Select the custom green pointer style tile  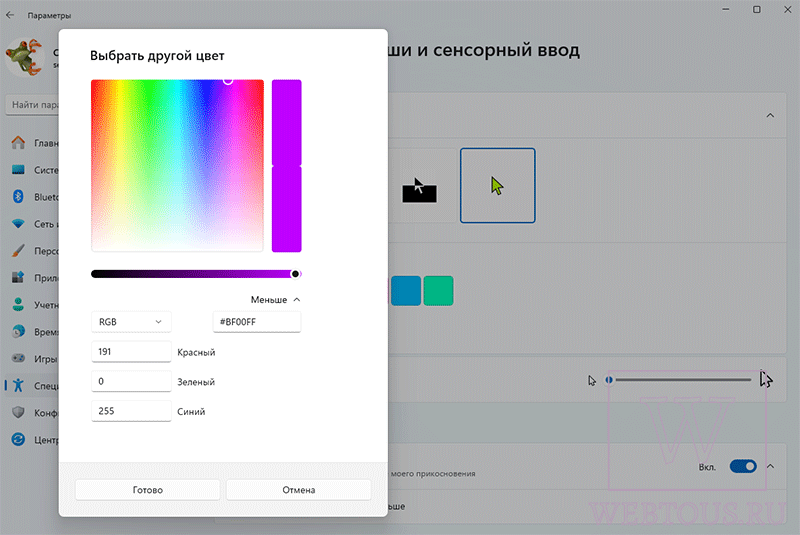click(497, 186)
